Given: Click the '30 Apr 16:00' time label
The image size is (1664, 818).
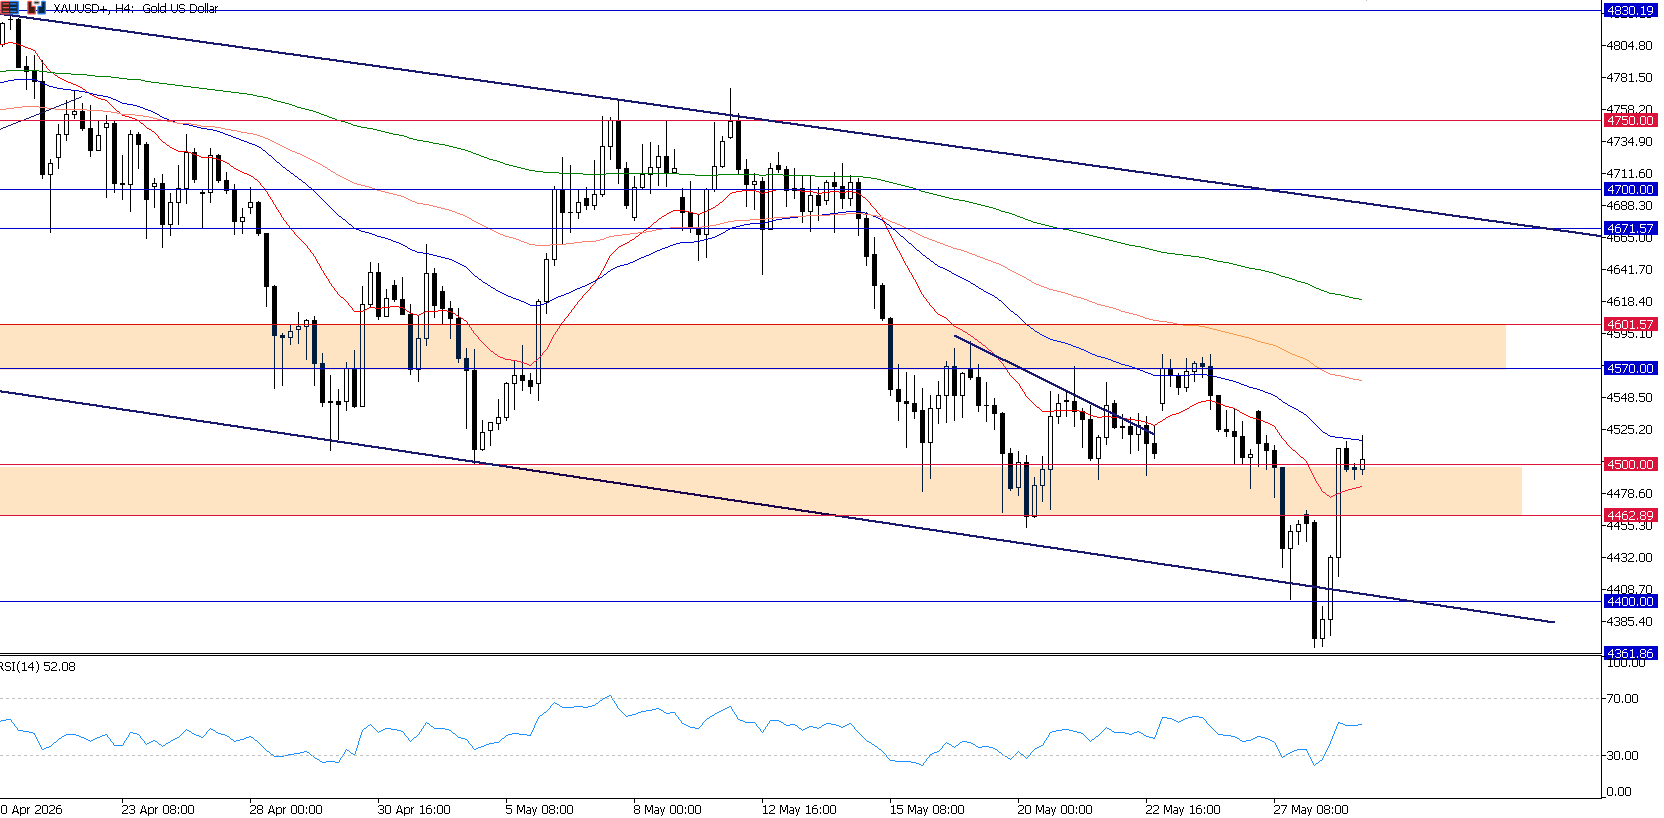Looking at the screenshot, I should pyautogui.click(x=414, y=810).
